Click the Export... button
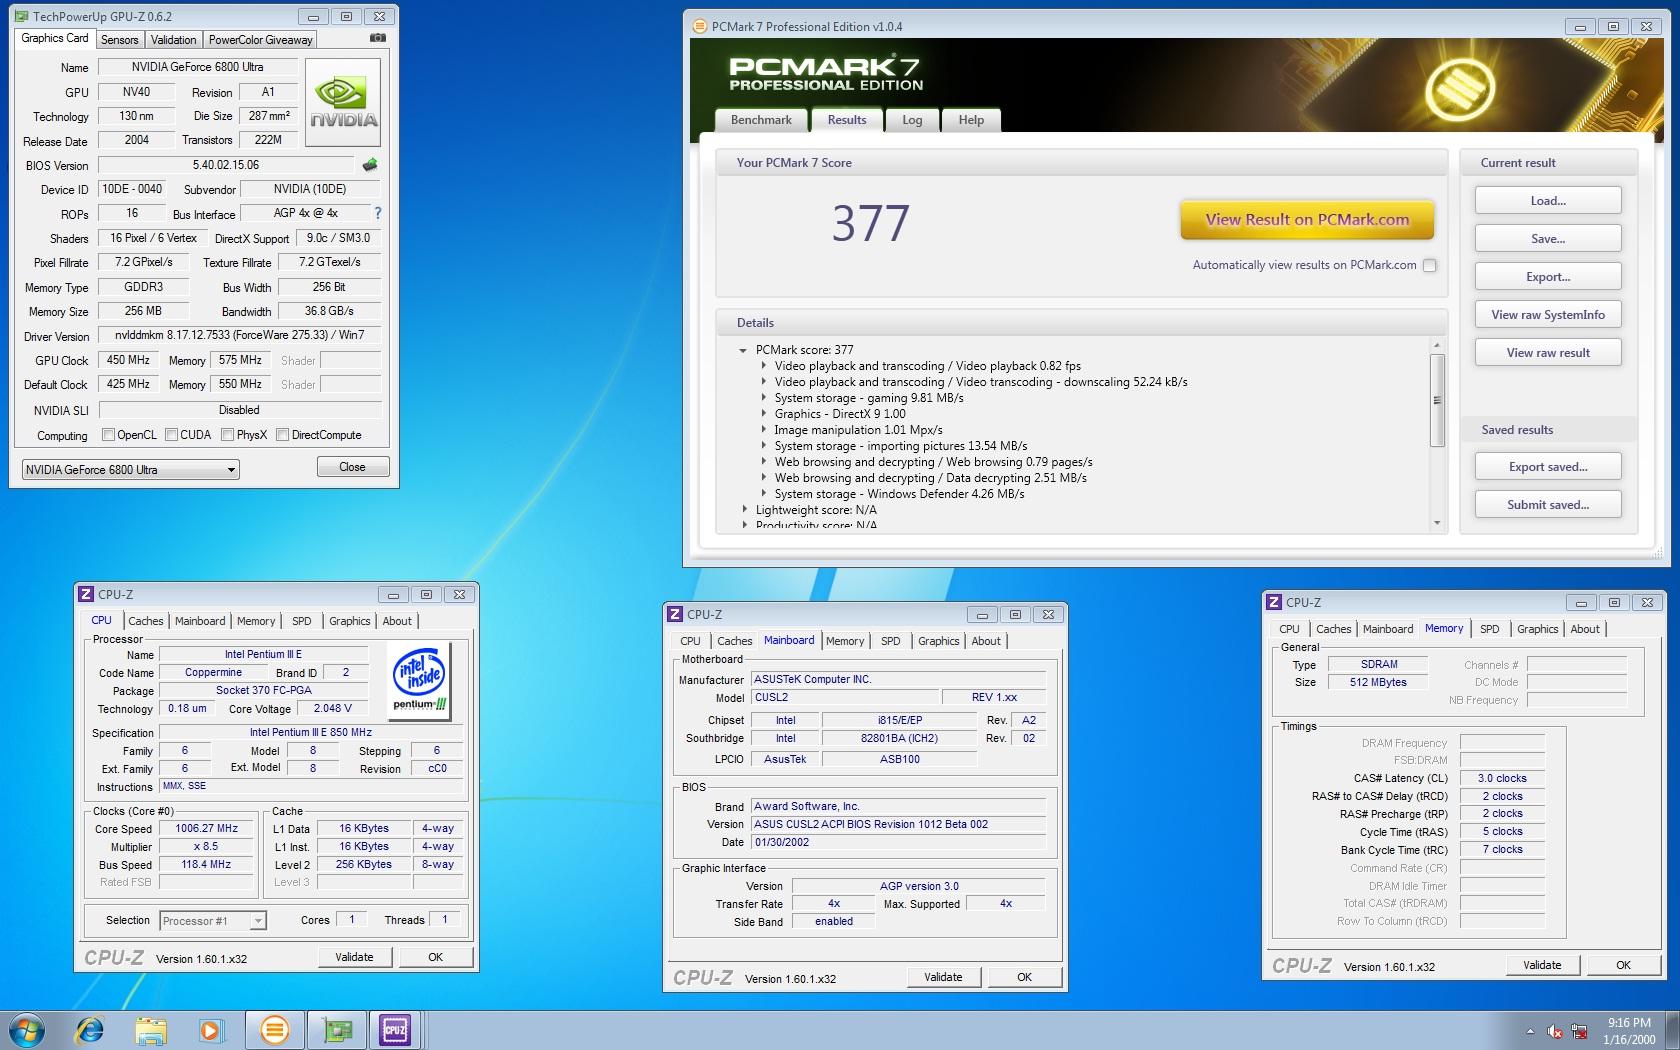1680x1050 pixels. (1548, 277)
